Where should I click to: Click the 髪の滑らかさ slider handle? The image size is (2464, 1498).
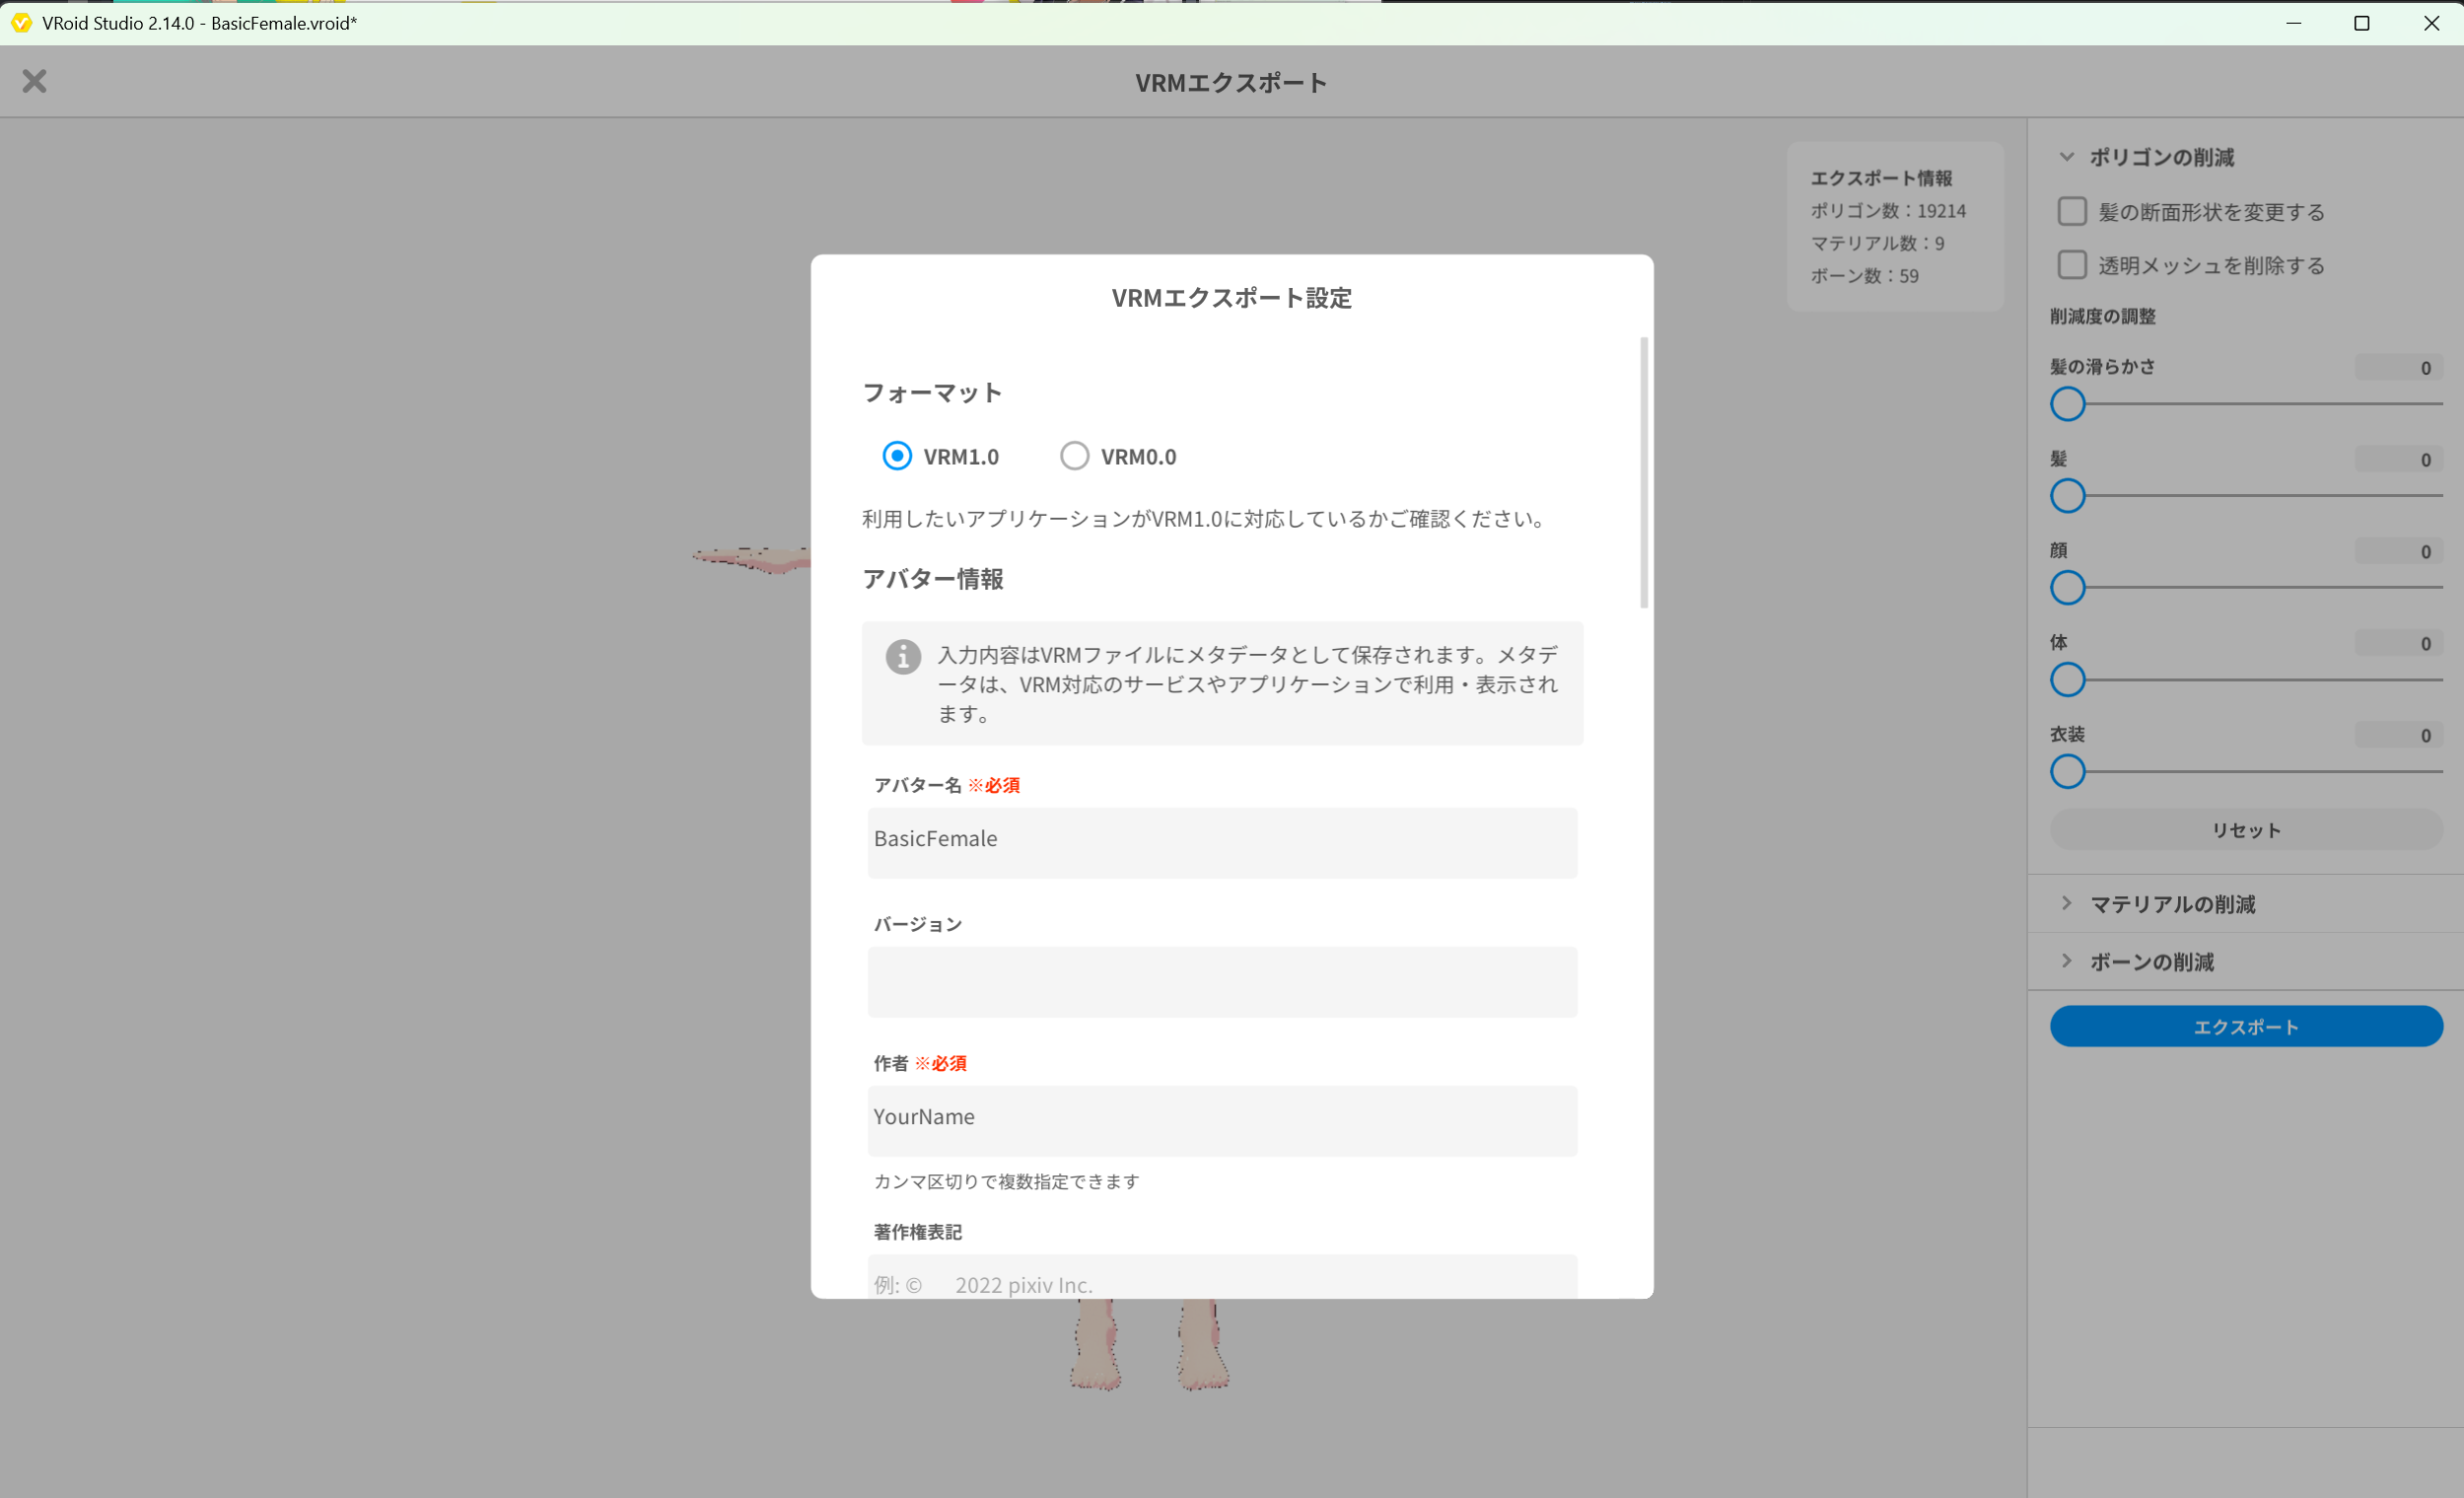pos(2068,404)
